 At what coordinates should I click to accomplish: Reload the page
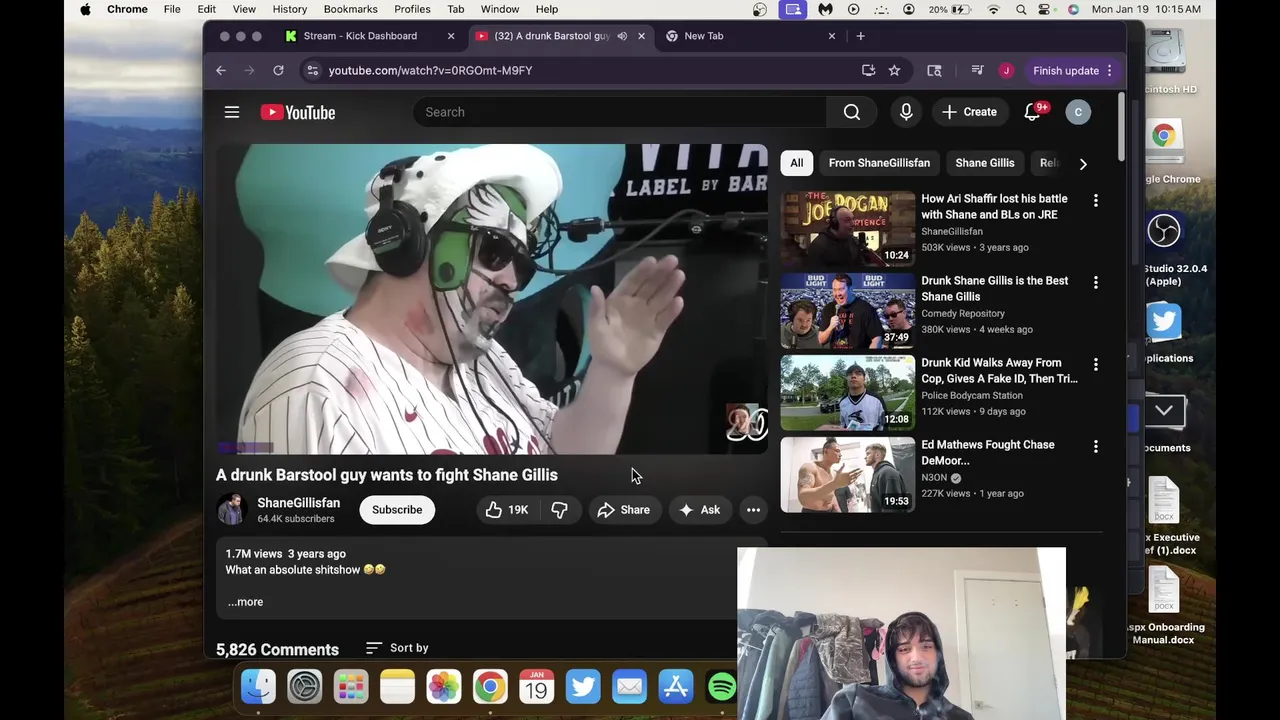278,70
